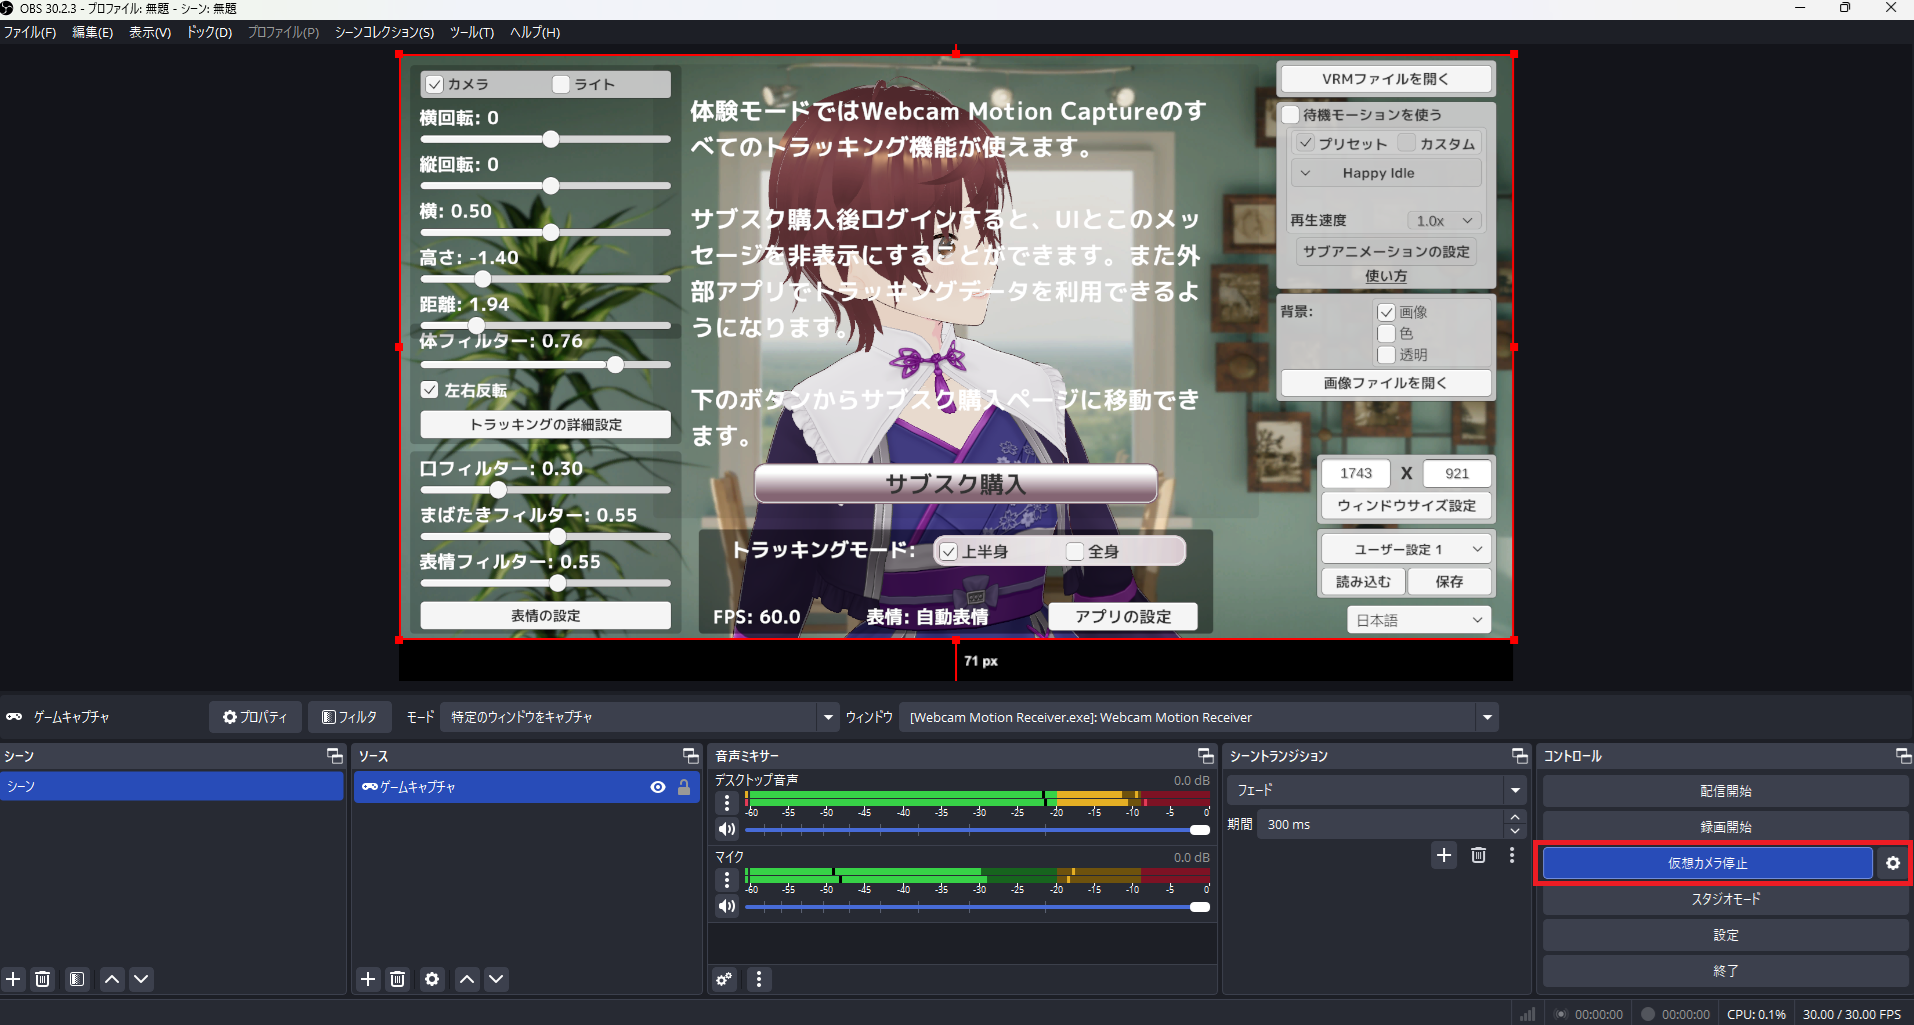
Task: Open the ファイル(F) menu
Action: pos(30,32)
